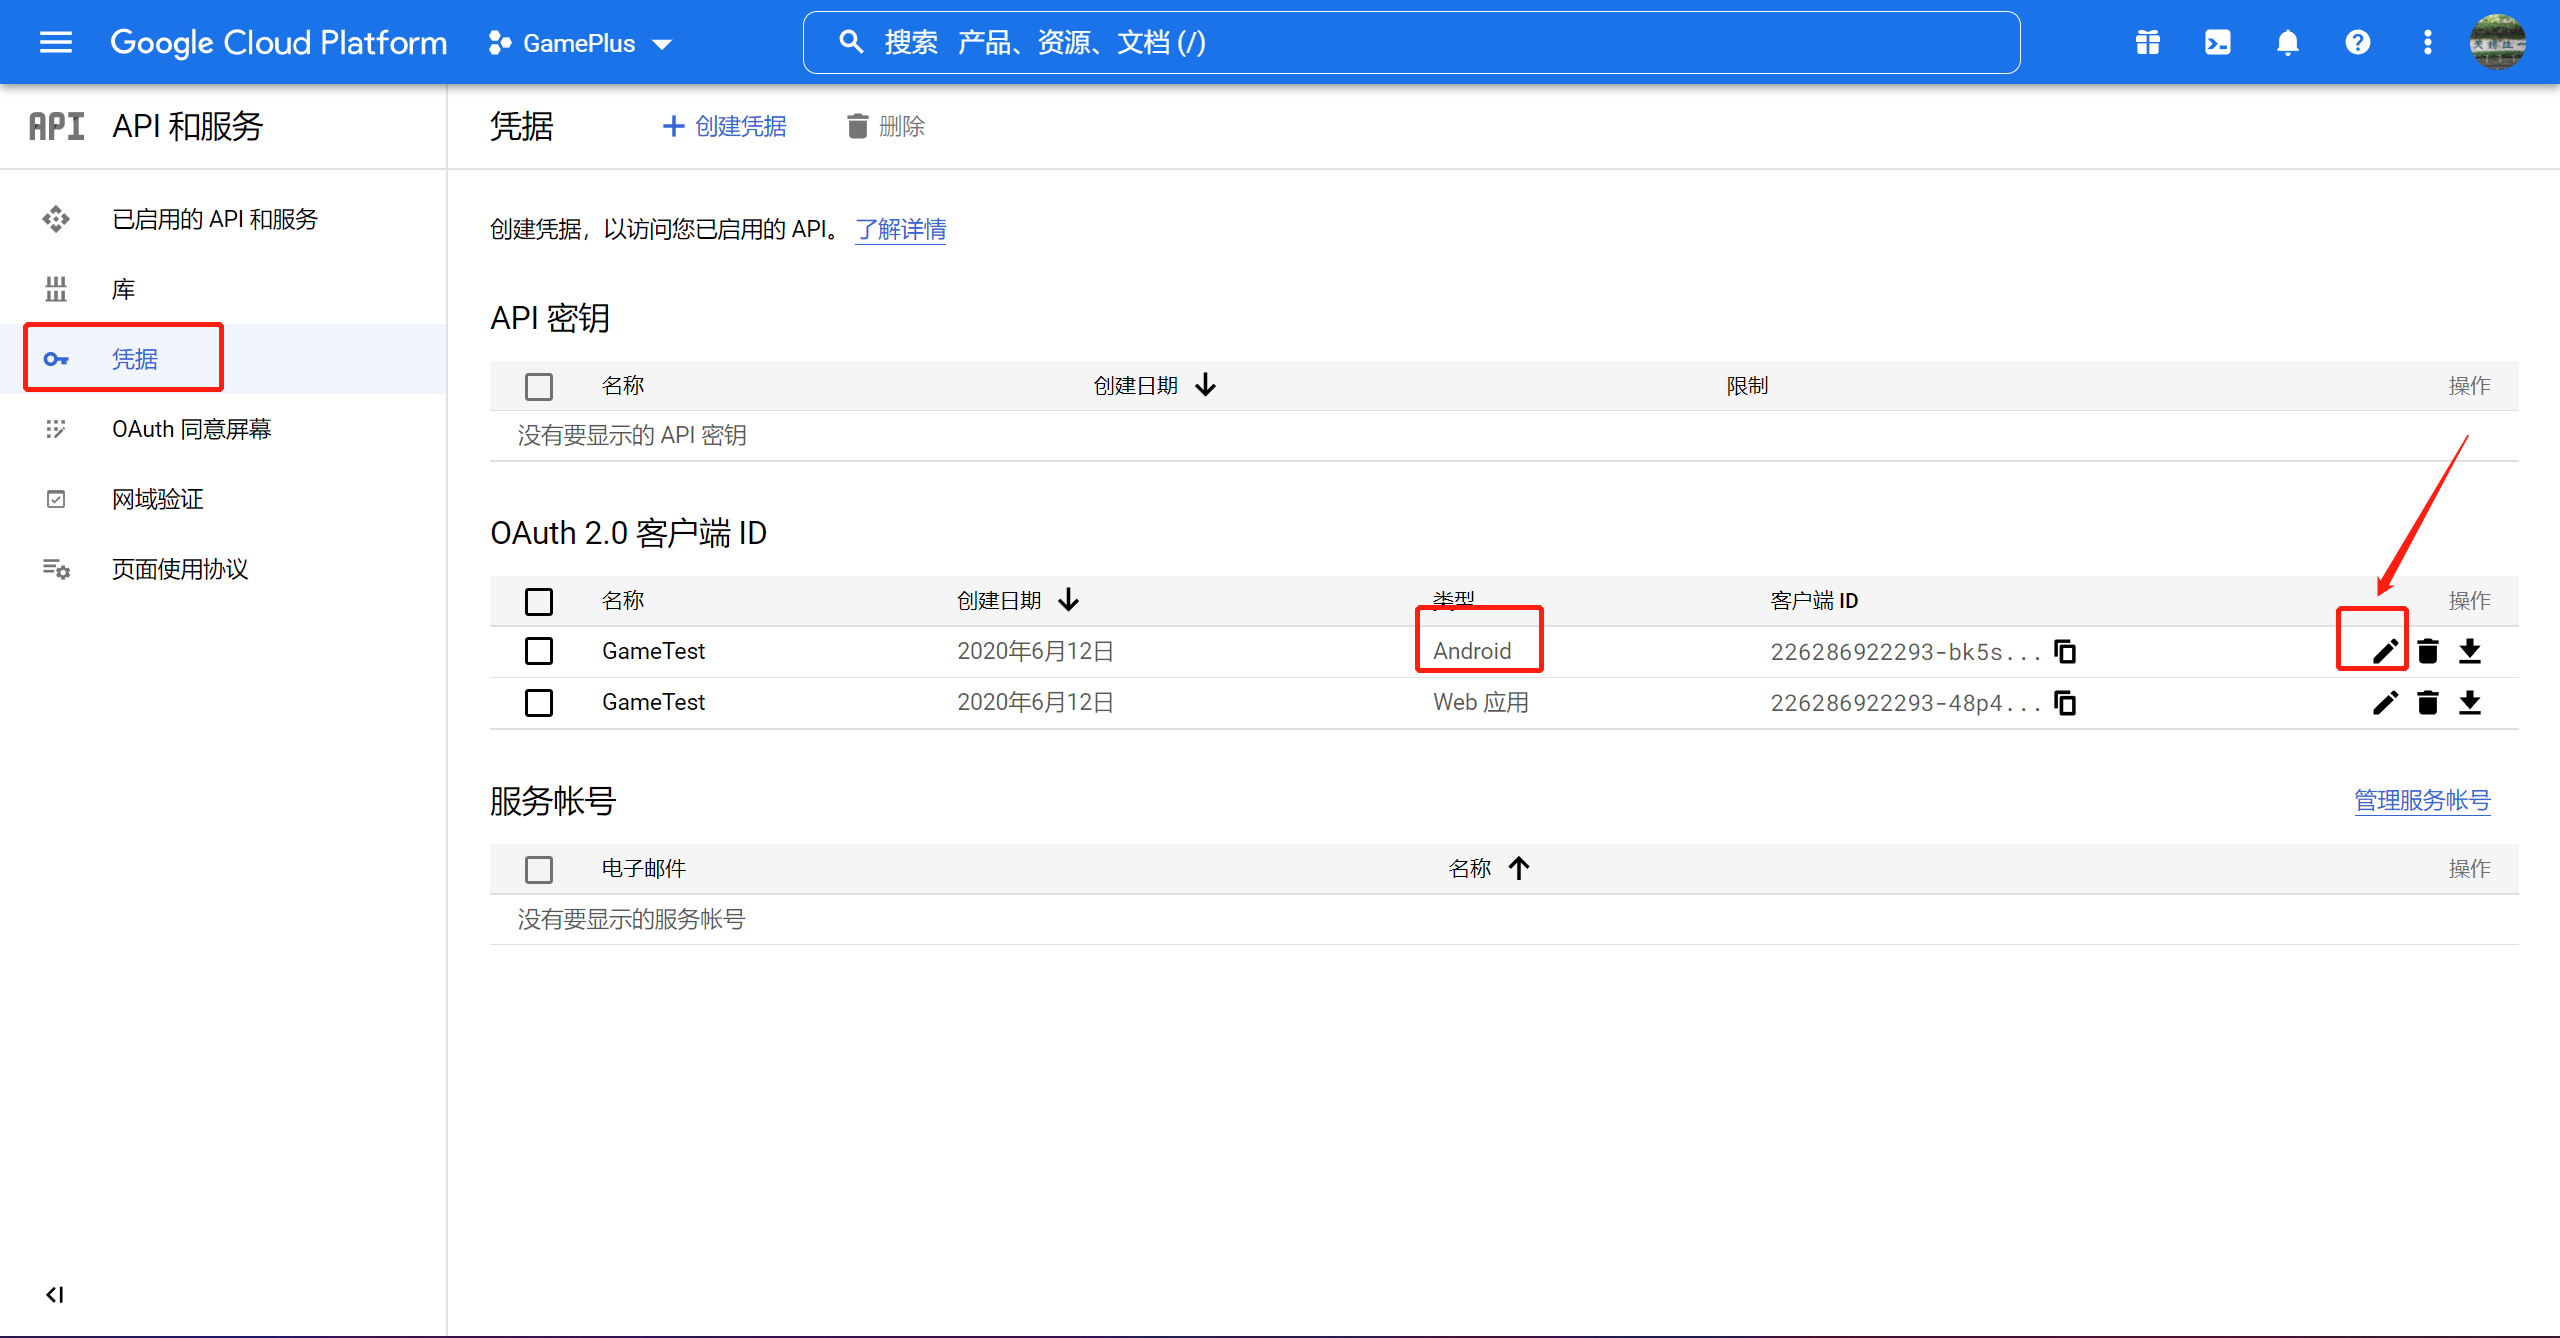Viewport: 2560px width, 1338px height.
Task: Click the search products and resources field
Action: tap(1411, 42)
